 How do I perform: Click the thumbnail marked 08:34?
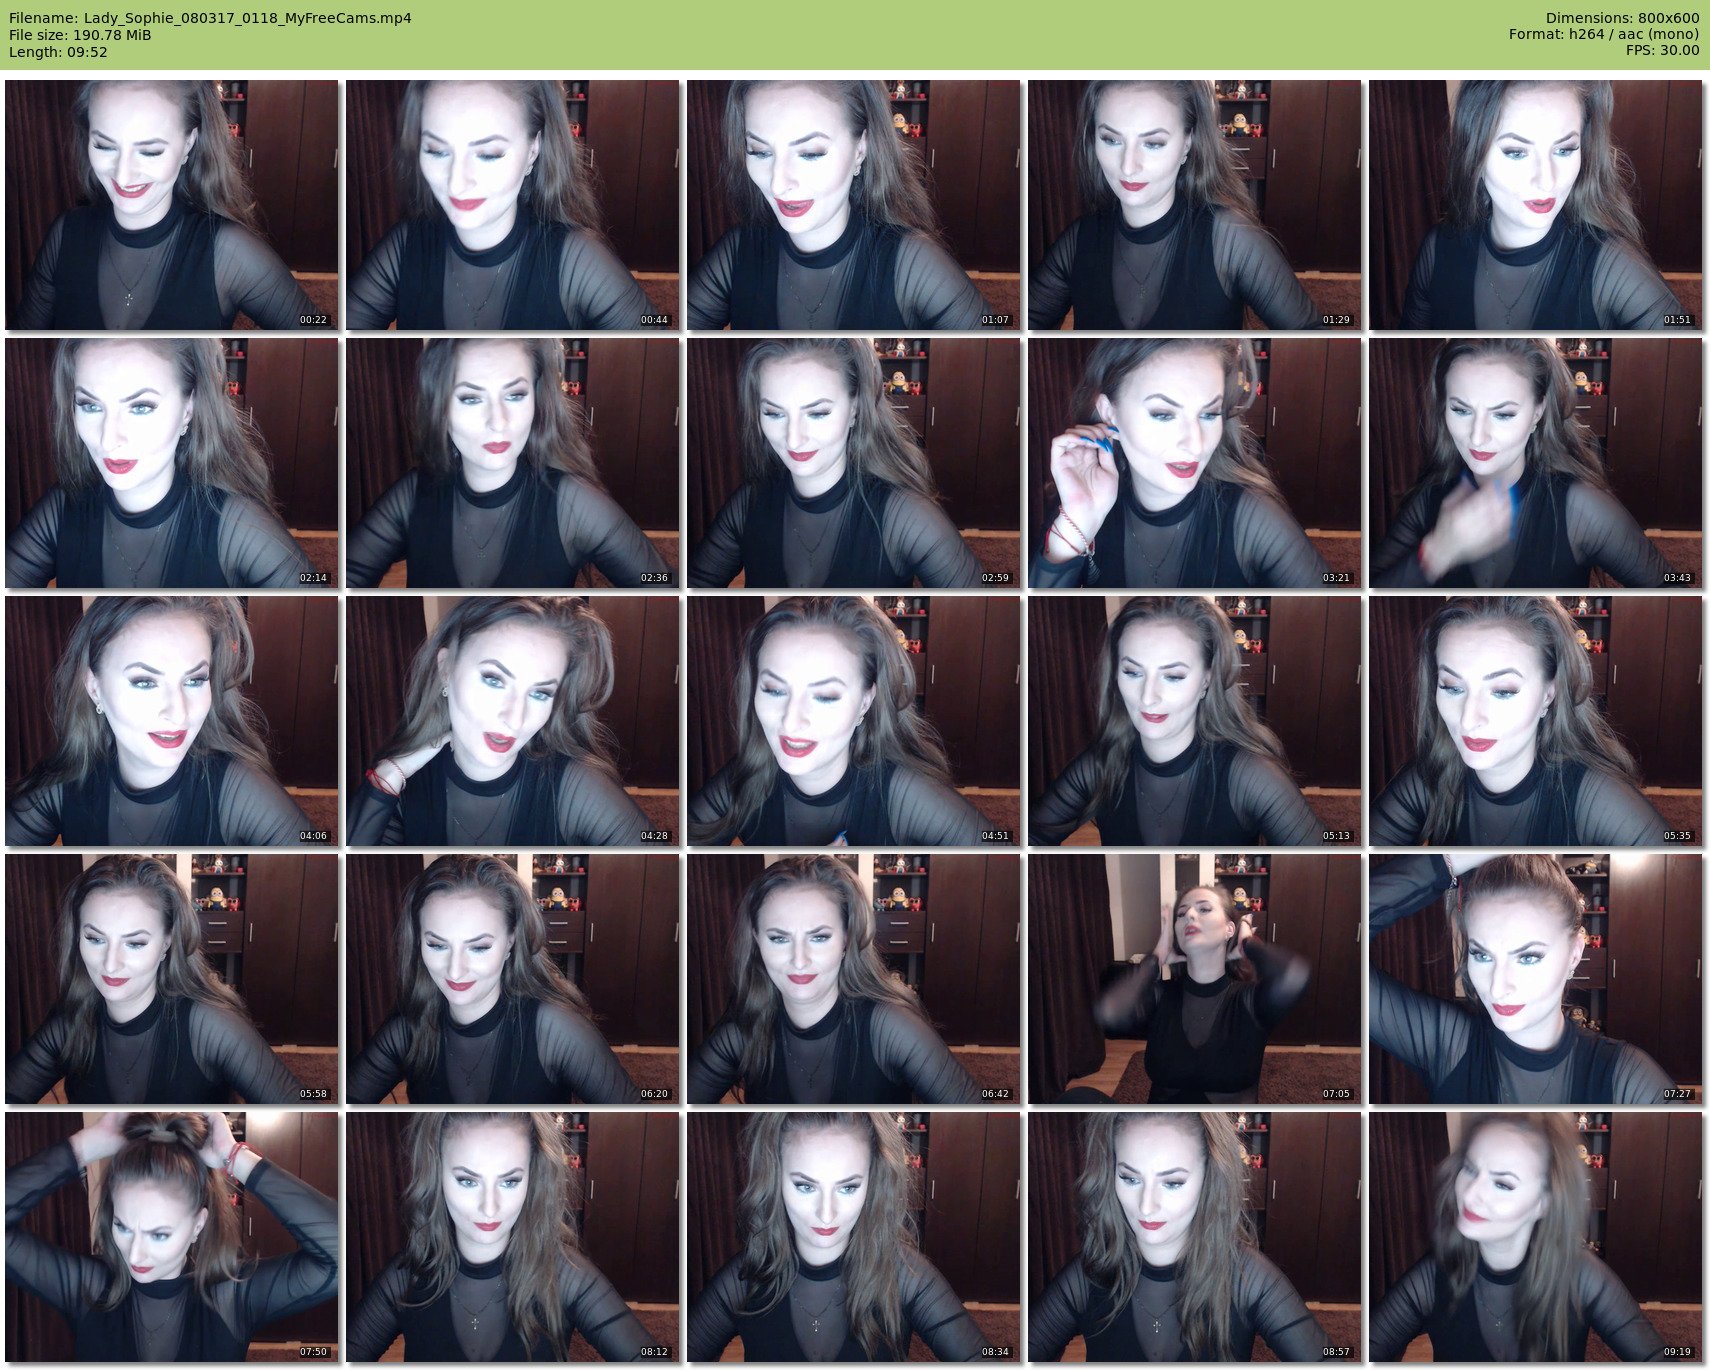click(854, 1237)
